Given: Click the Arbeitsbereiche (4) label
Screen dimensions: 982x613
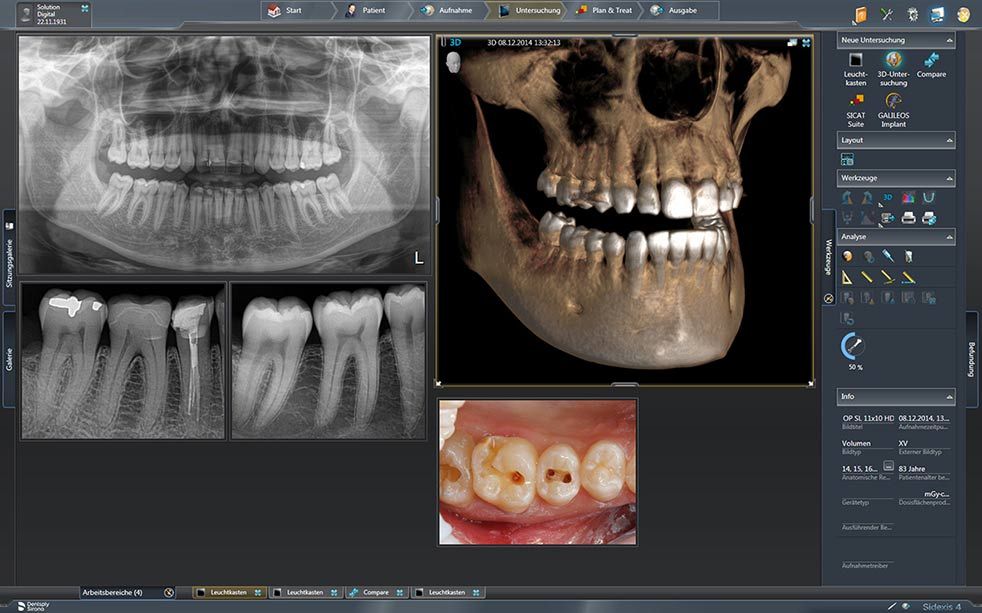Looking at the screenshot, I should tap(113, 592).
